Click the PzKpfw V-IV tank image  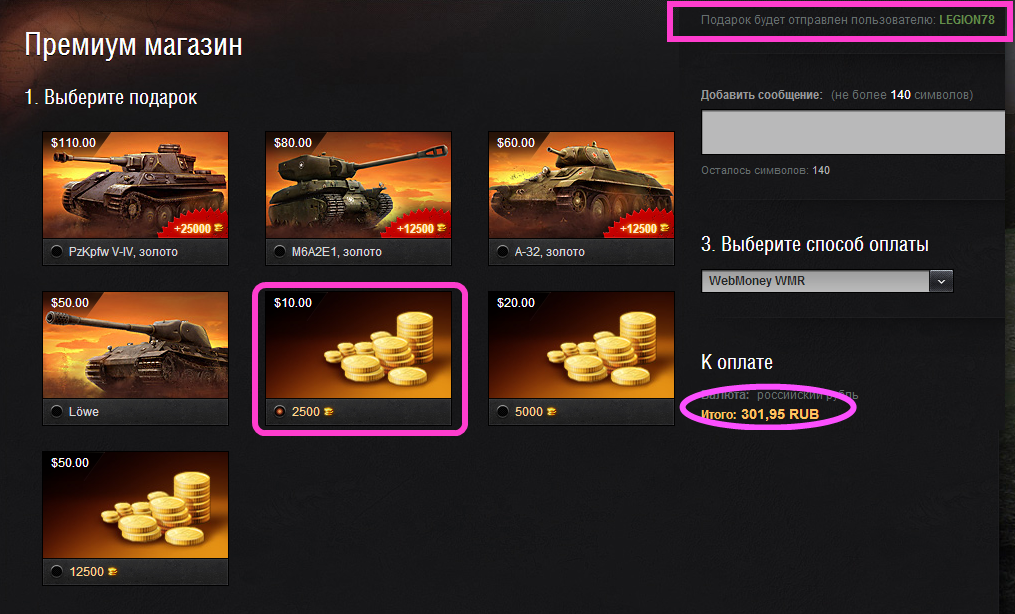(135, 185)
